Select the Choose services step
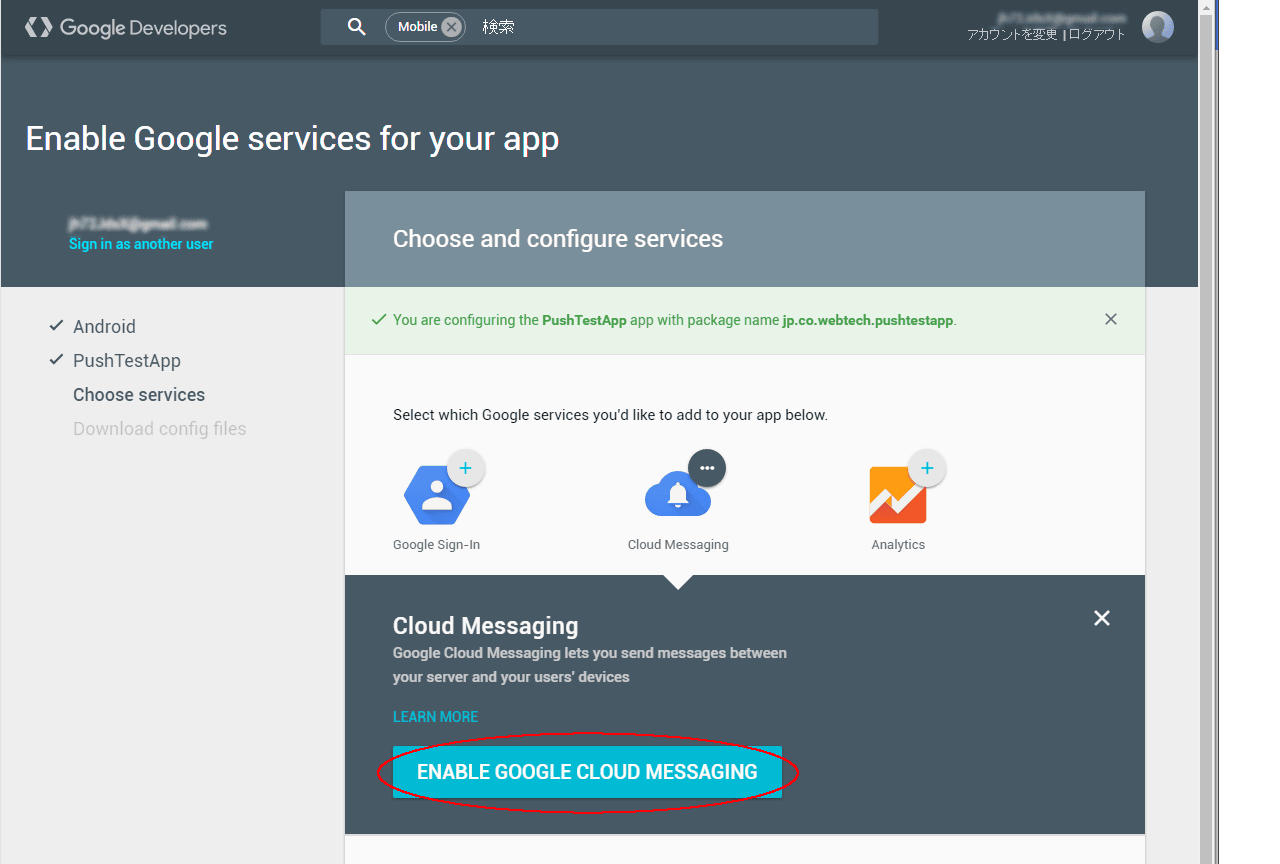Viewport: 1280px width, 864px height. click(x=139, y=394)
